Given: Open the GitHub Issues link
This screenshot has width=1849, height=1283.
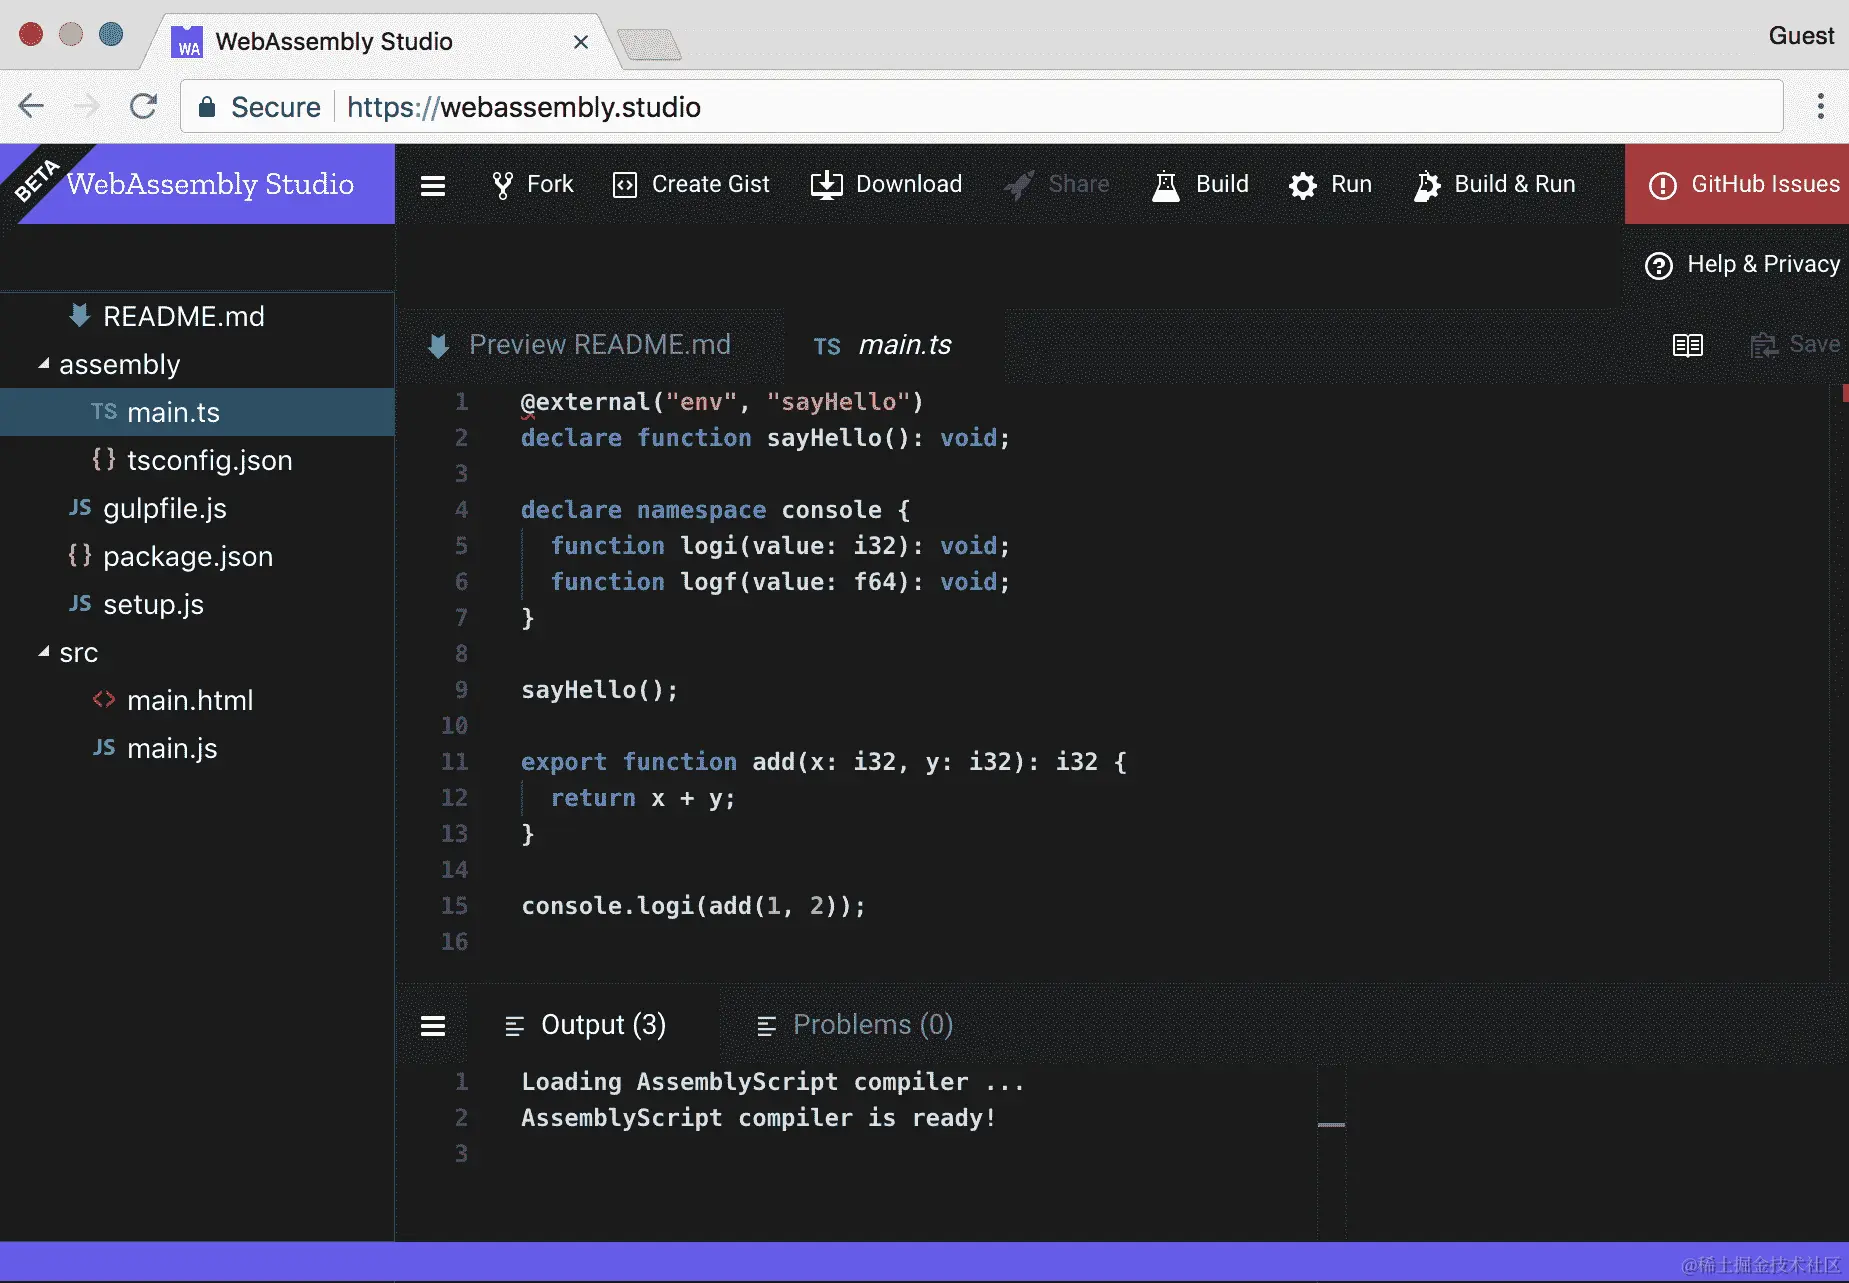Looking at the screenshot, I should pos(1737,184).
